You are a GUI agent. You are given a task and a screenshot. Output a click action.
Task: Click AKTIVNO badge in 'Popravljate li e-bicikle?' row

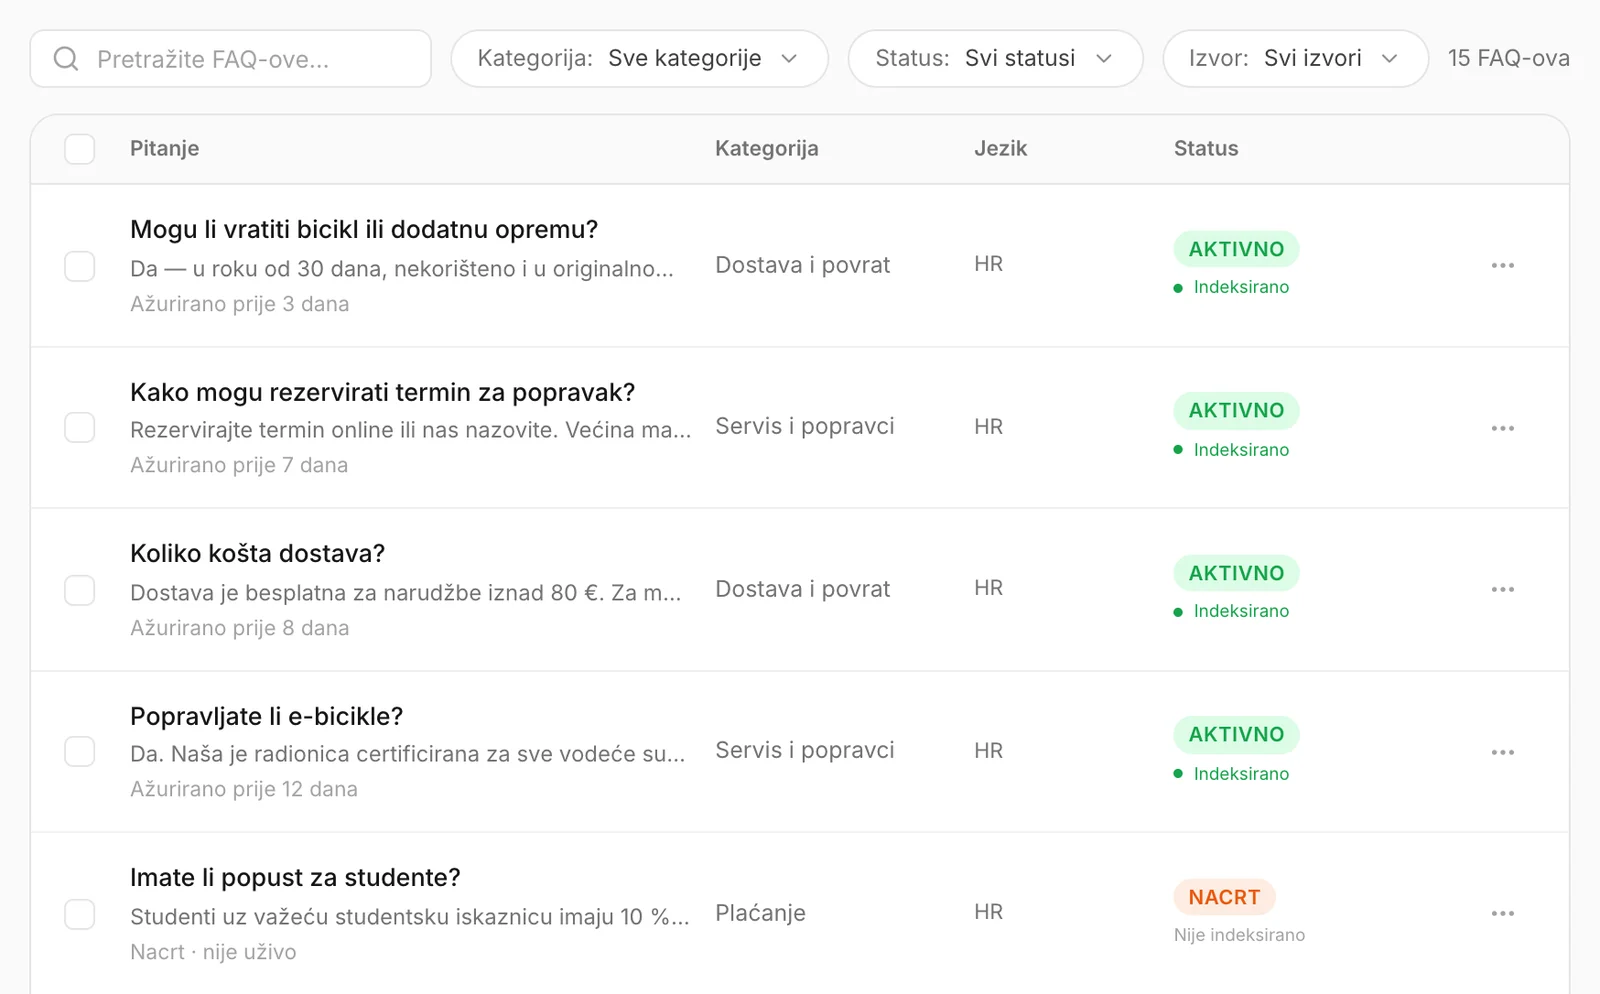coord(1236,734)
